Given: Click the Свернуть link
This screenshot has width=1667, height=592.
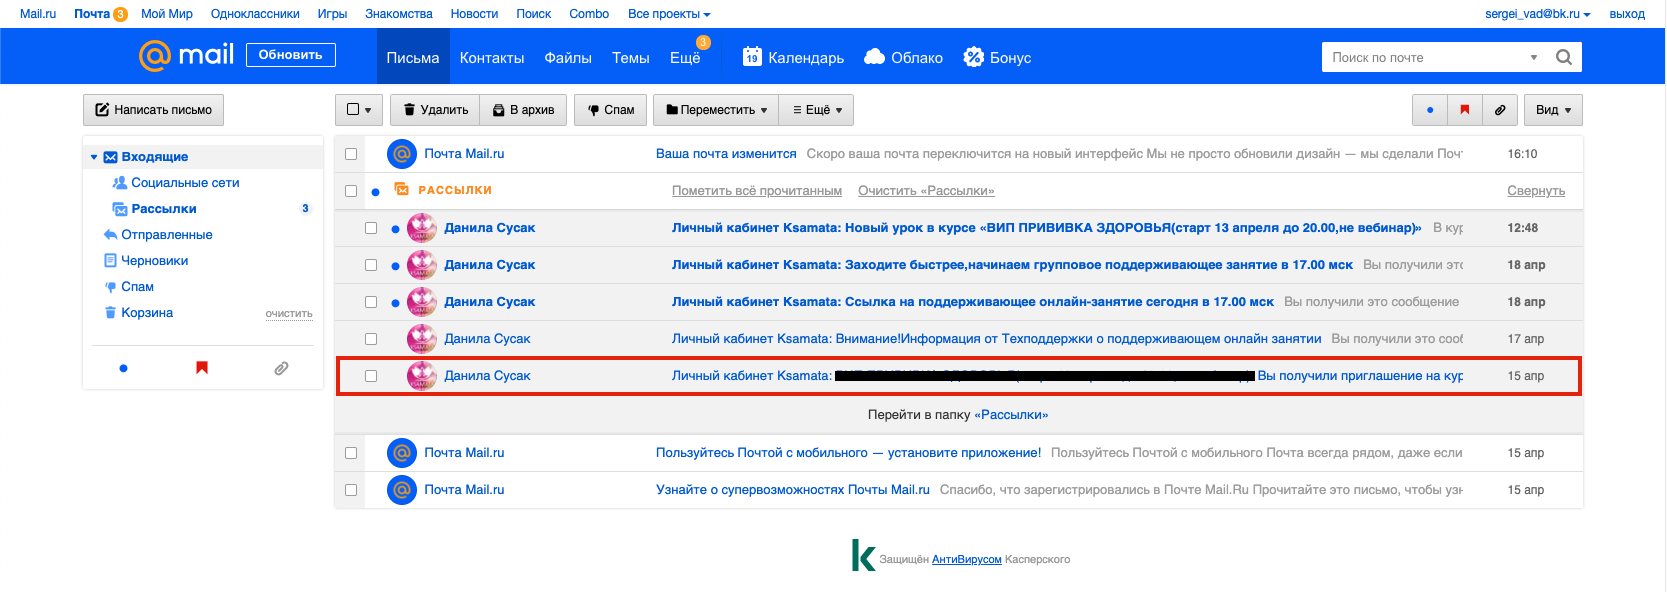Looking at the screenshot, I should click(x=1536, y=191).
